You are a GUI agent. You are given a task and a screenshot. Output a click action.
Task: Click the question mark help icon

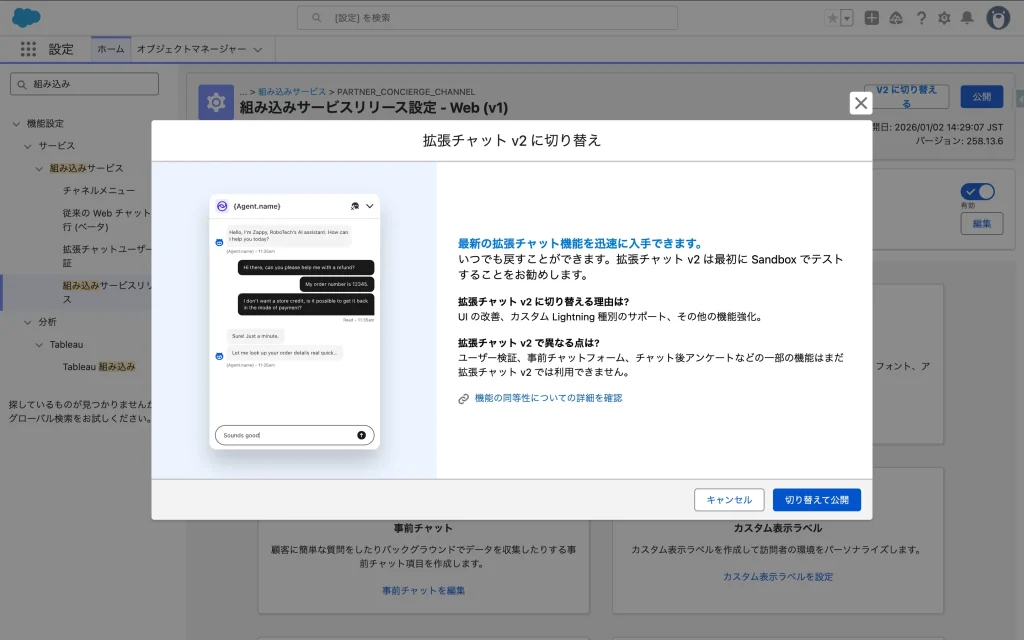(x=920, y=18)
